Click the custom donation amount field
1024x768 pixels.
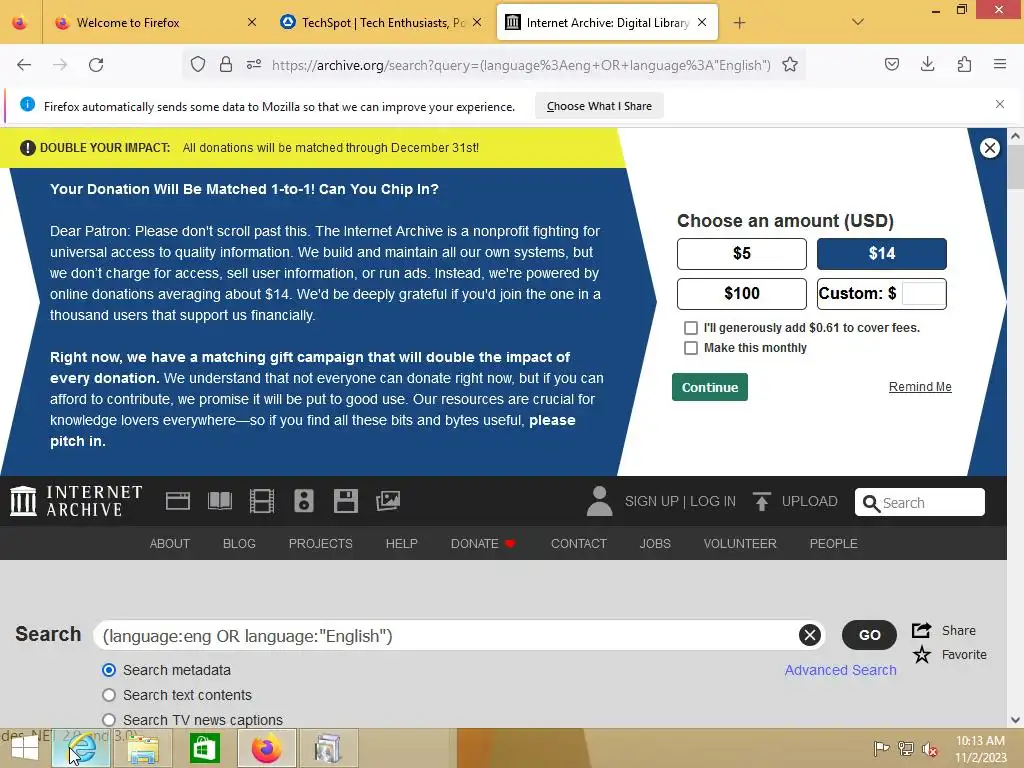tap(923, 293)
